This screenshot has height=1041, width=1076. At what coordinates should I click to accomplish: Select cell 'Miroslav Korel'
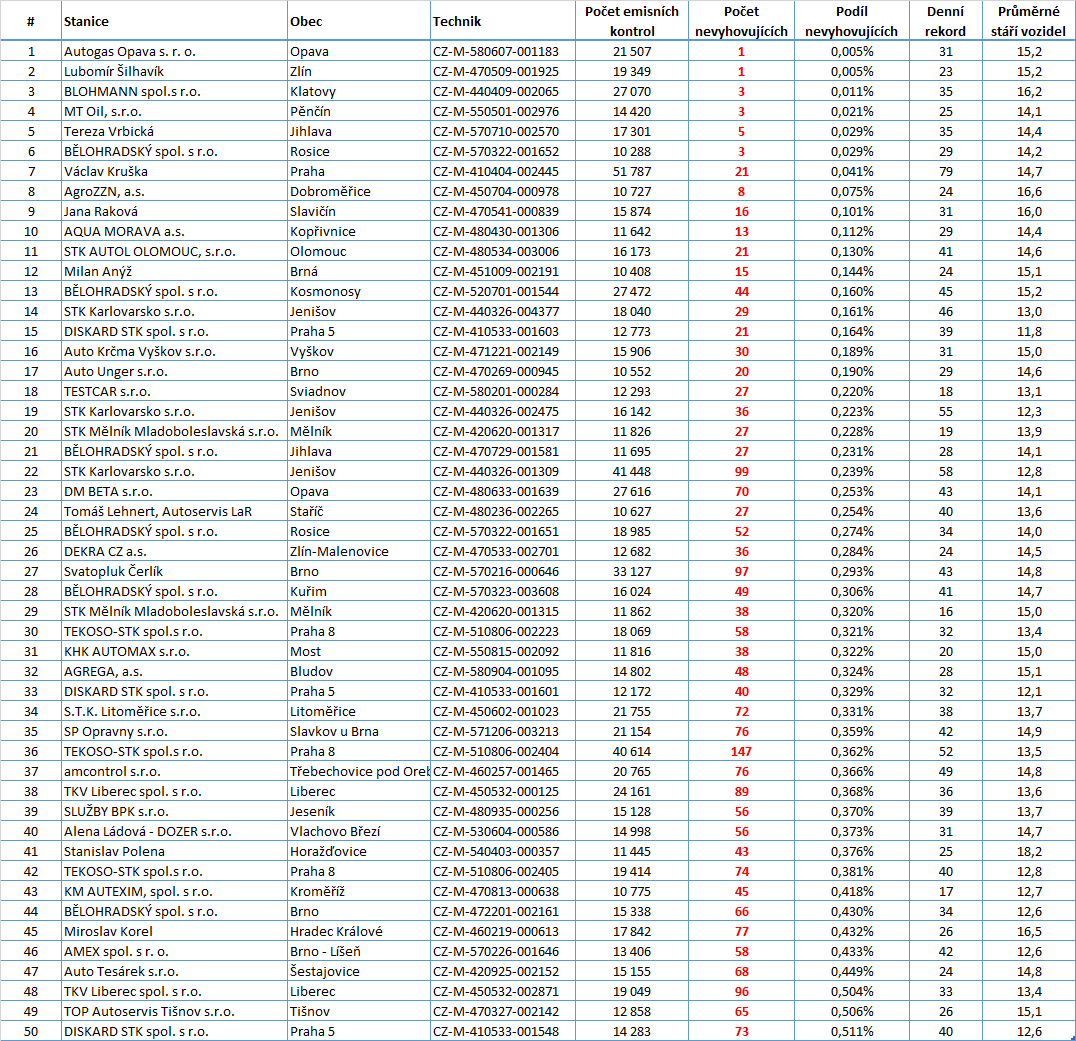tap(174, 931)
